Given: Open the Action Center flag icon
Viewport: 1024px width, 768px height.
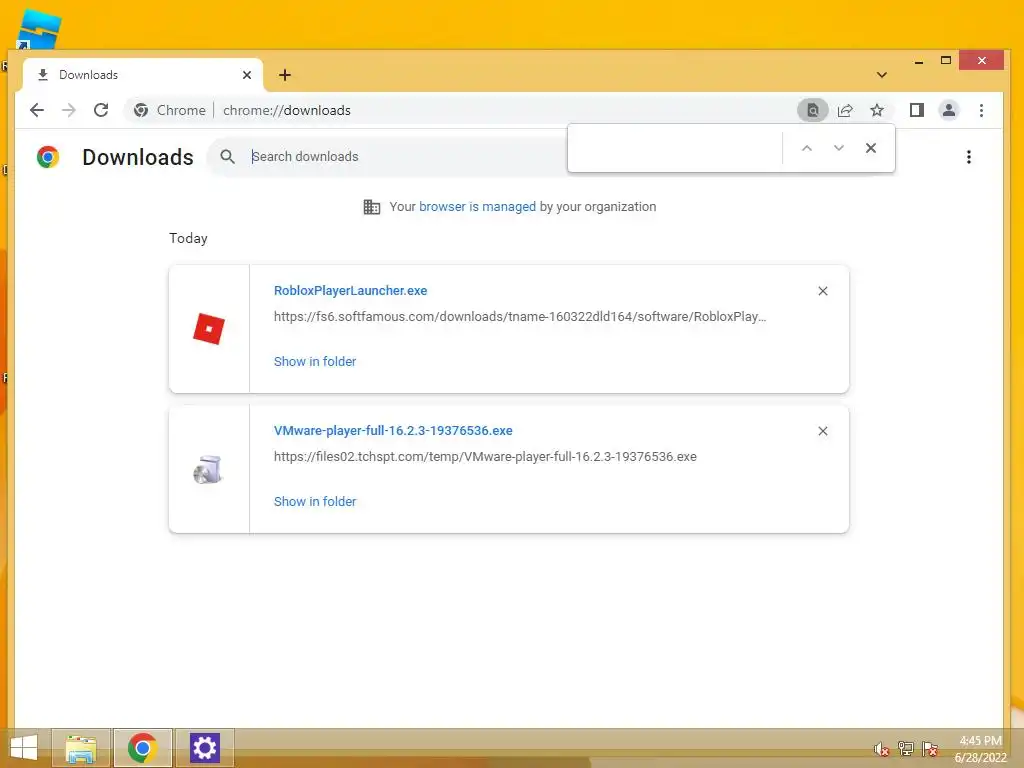Looking at the screenshot, I should coord(930,749).
